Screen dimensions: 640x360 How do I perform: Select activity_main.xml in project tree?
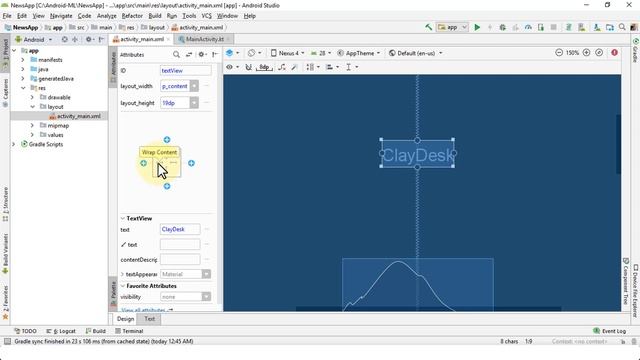74,116
